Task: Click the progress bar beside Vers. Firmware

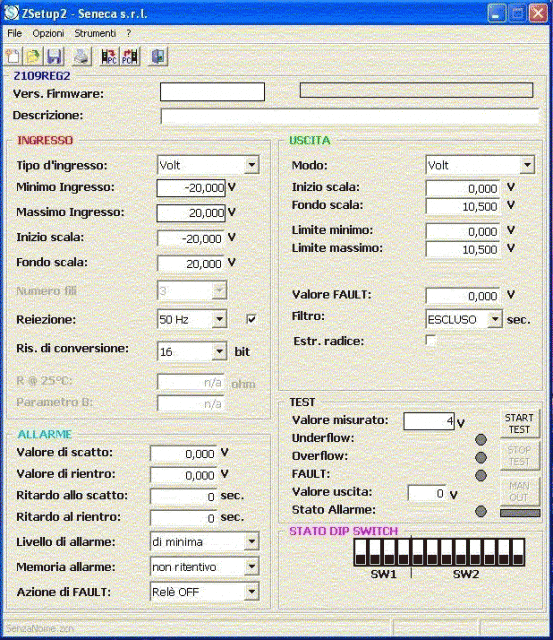Action: 416,90
